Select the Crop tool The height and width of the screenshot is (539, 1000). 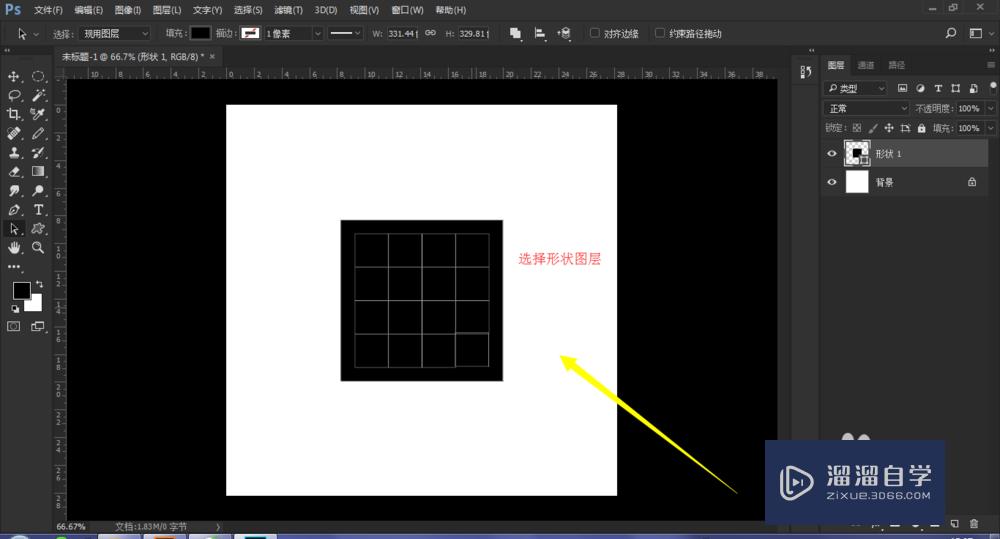[13, 114]
